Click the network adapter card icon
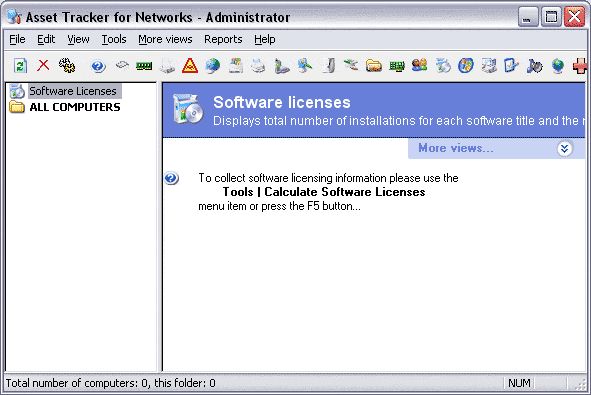Image resolution: width=591 pixels, height=395 pixels. coord(351,65)
